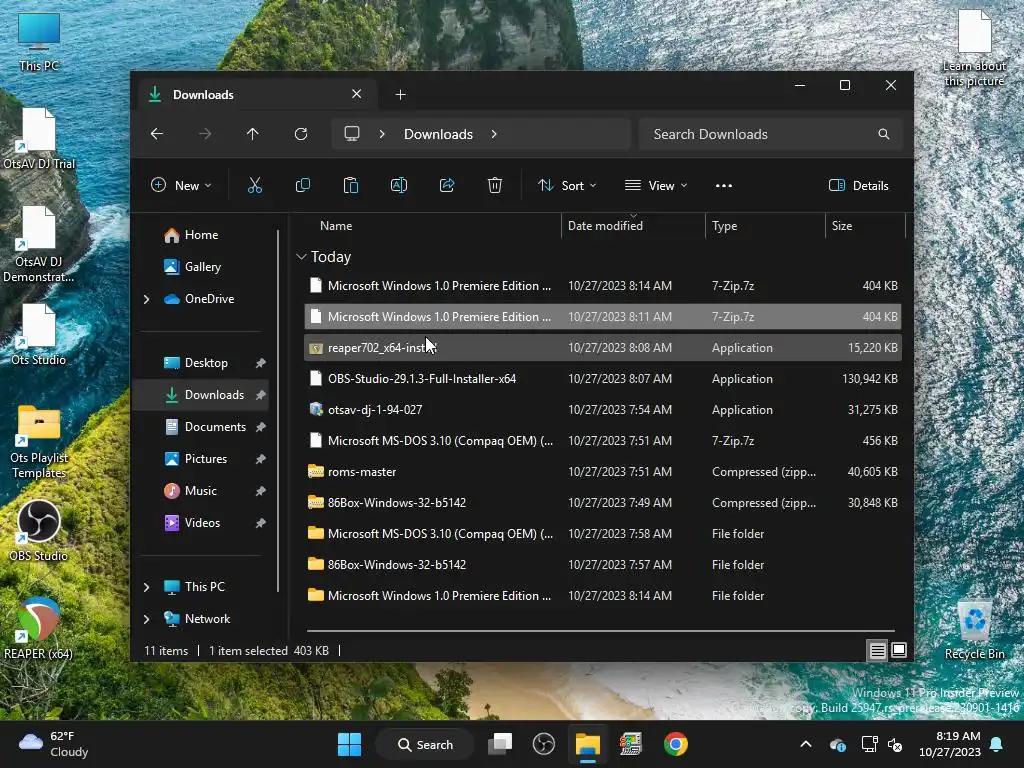Refresh the Downloads folder

point(300,134)
